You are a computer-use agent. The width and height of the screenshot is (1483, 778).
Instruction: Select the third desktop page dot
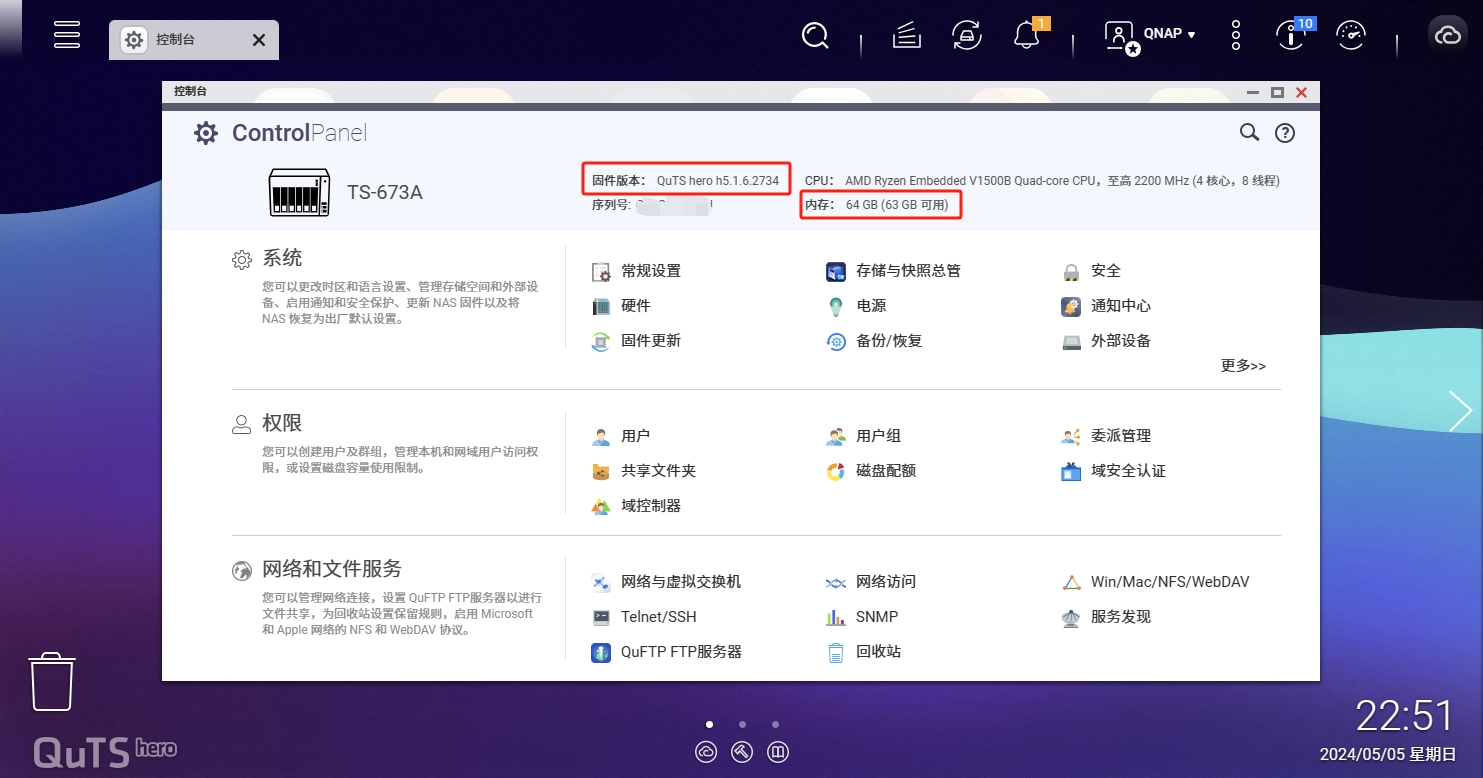tap(775, 724)
